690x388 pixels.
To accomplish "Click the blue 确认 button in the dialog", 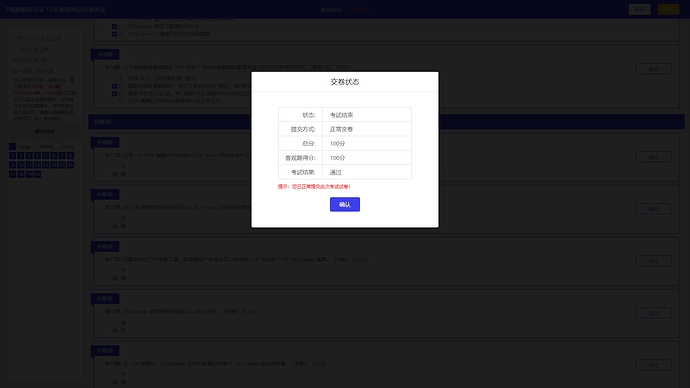I will pyautogui.click(x=345, y=204).
